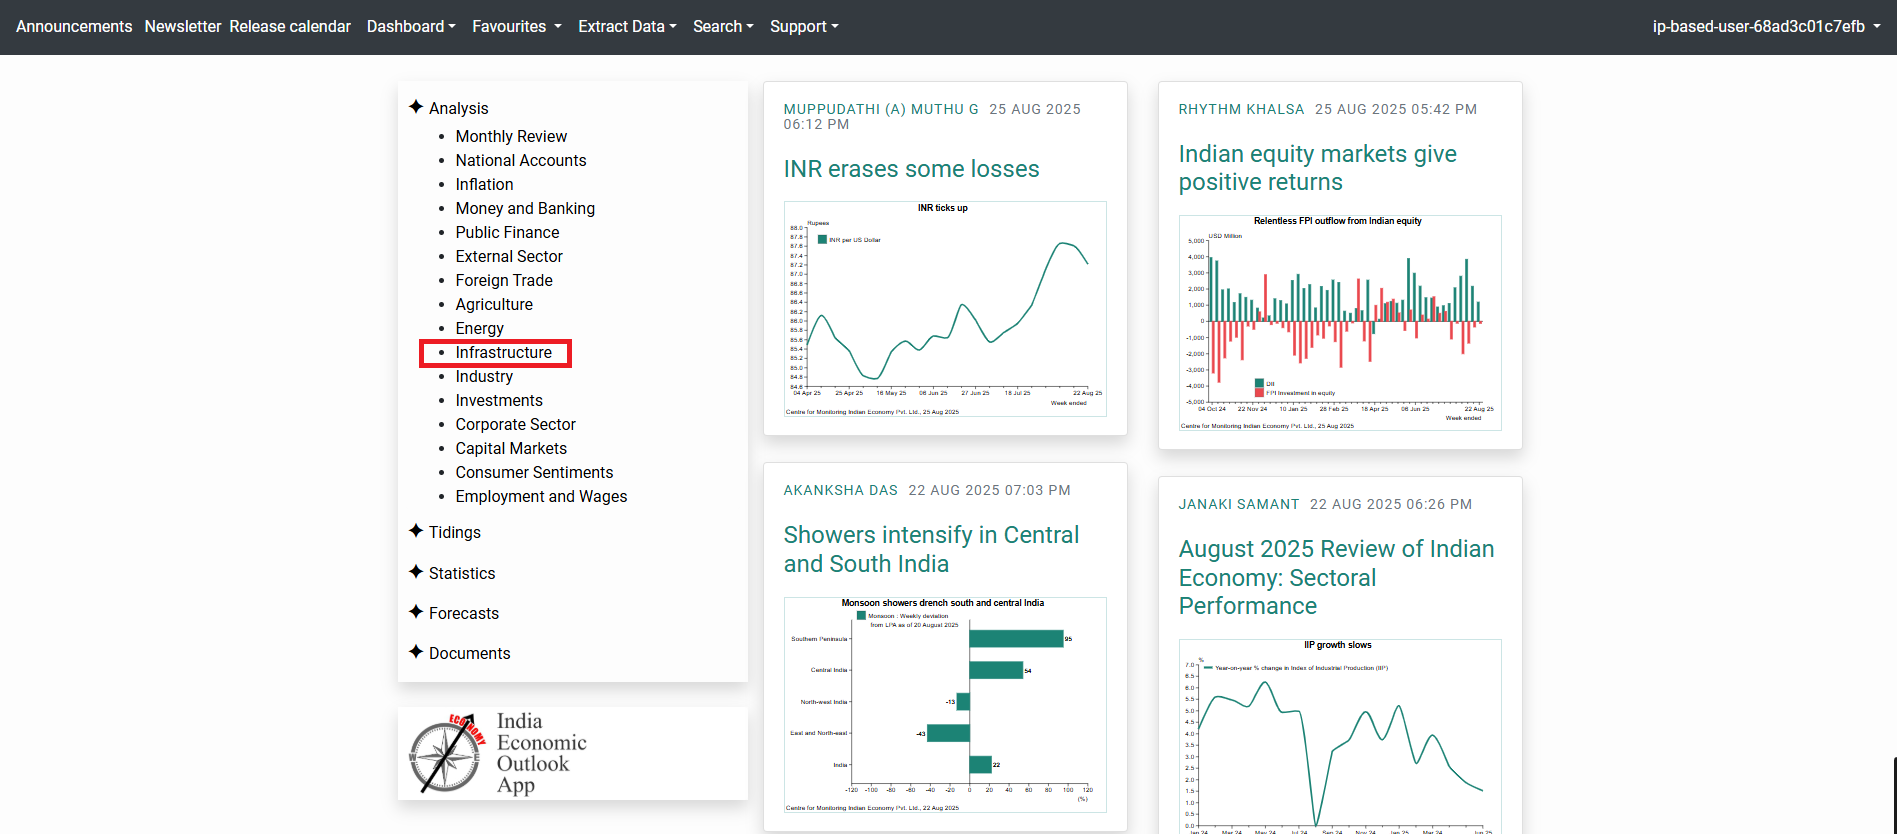Open the Extract Data dropdown

coord(626,27)
